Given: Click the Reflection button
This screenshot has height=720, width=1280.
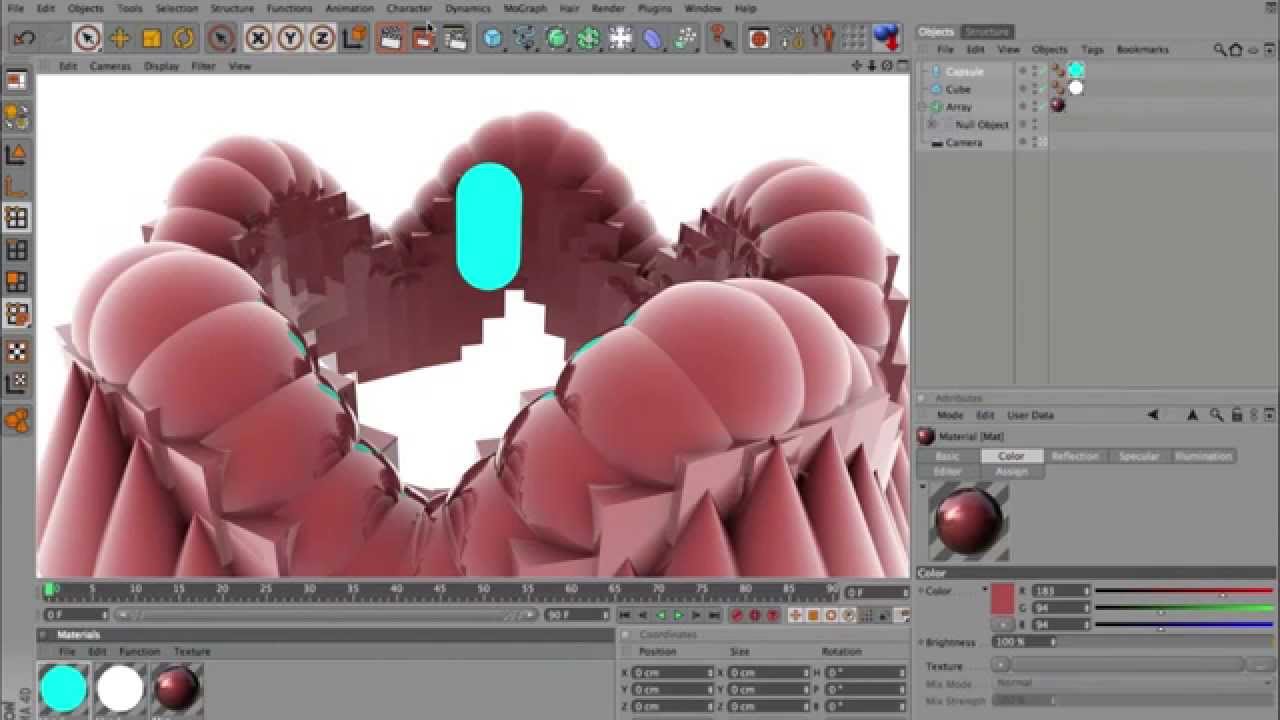Looking at the screenshot, I should [x=1075, y=456].
